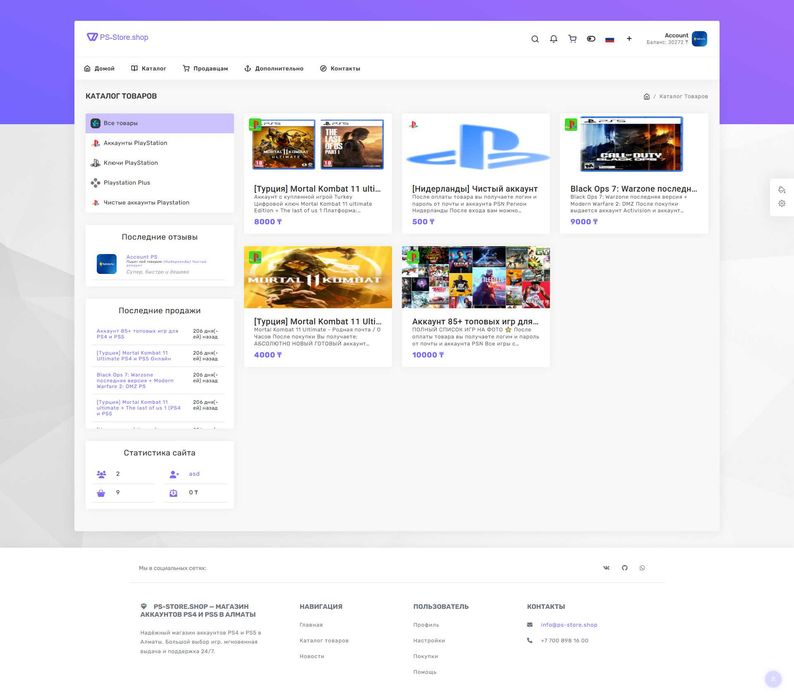Open recent sale Mortal Kombat 11 Ultimate PS4 и PS5 Онлайн
The width and height of the screenshot is (794, 700).
[134, 356]
